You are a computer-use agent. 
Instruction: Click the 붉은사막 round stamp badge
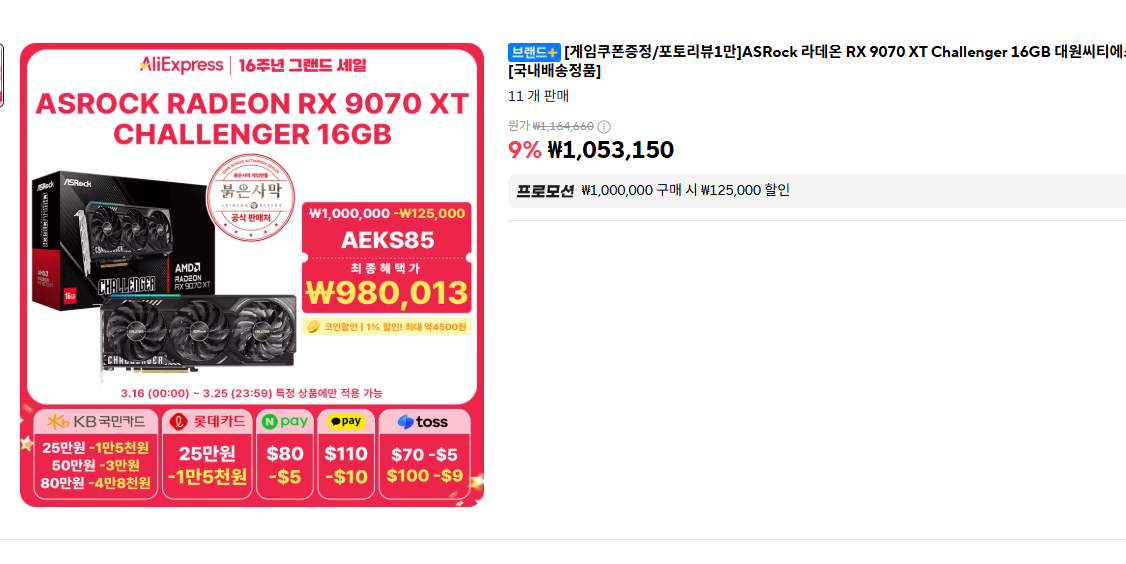click(251, 198)
